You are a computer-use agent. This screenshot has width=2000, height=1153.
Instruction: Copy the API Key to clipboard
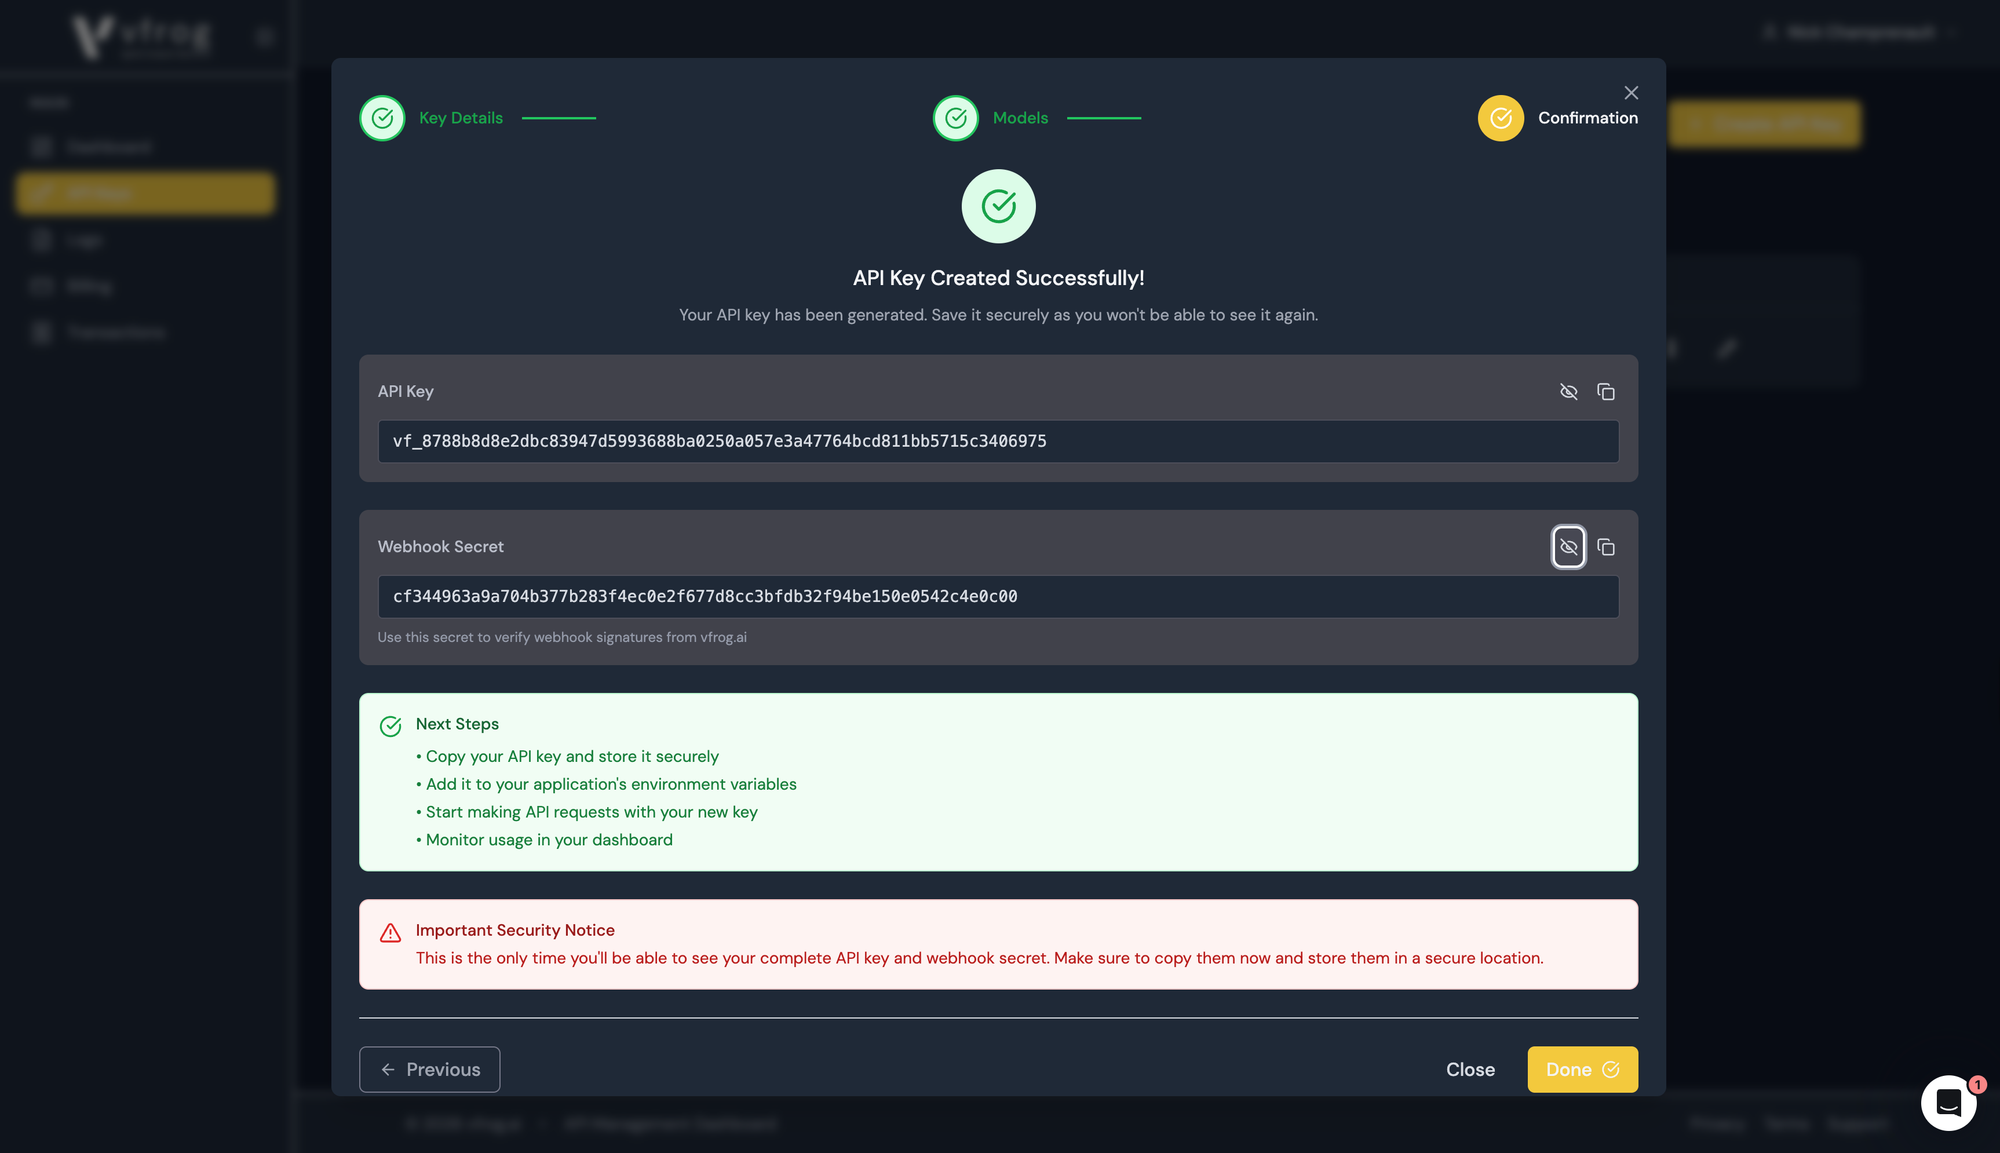[x=1606, y=392]
